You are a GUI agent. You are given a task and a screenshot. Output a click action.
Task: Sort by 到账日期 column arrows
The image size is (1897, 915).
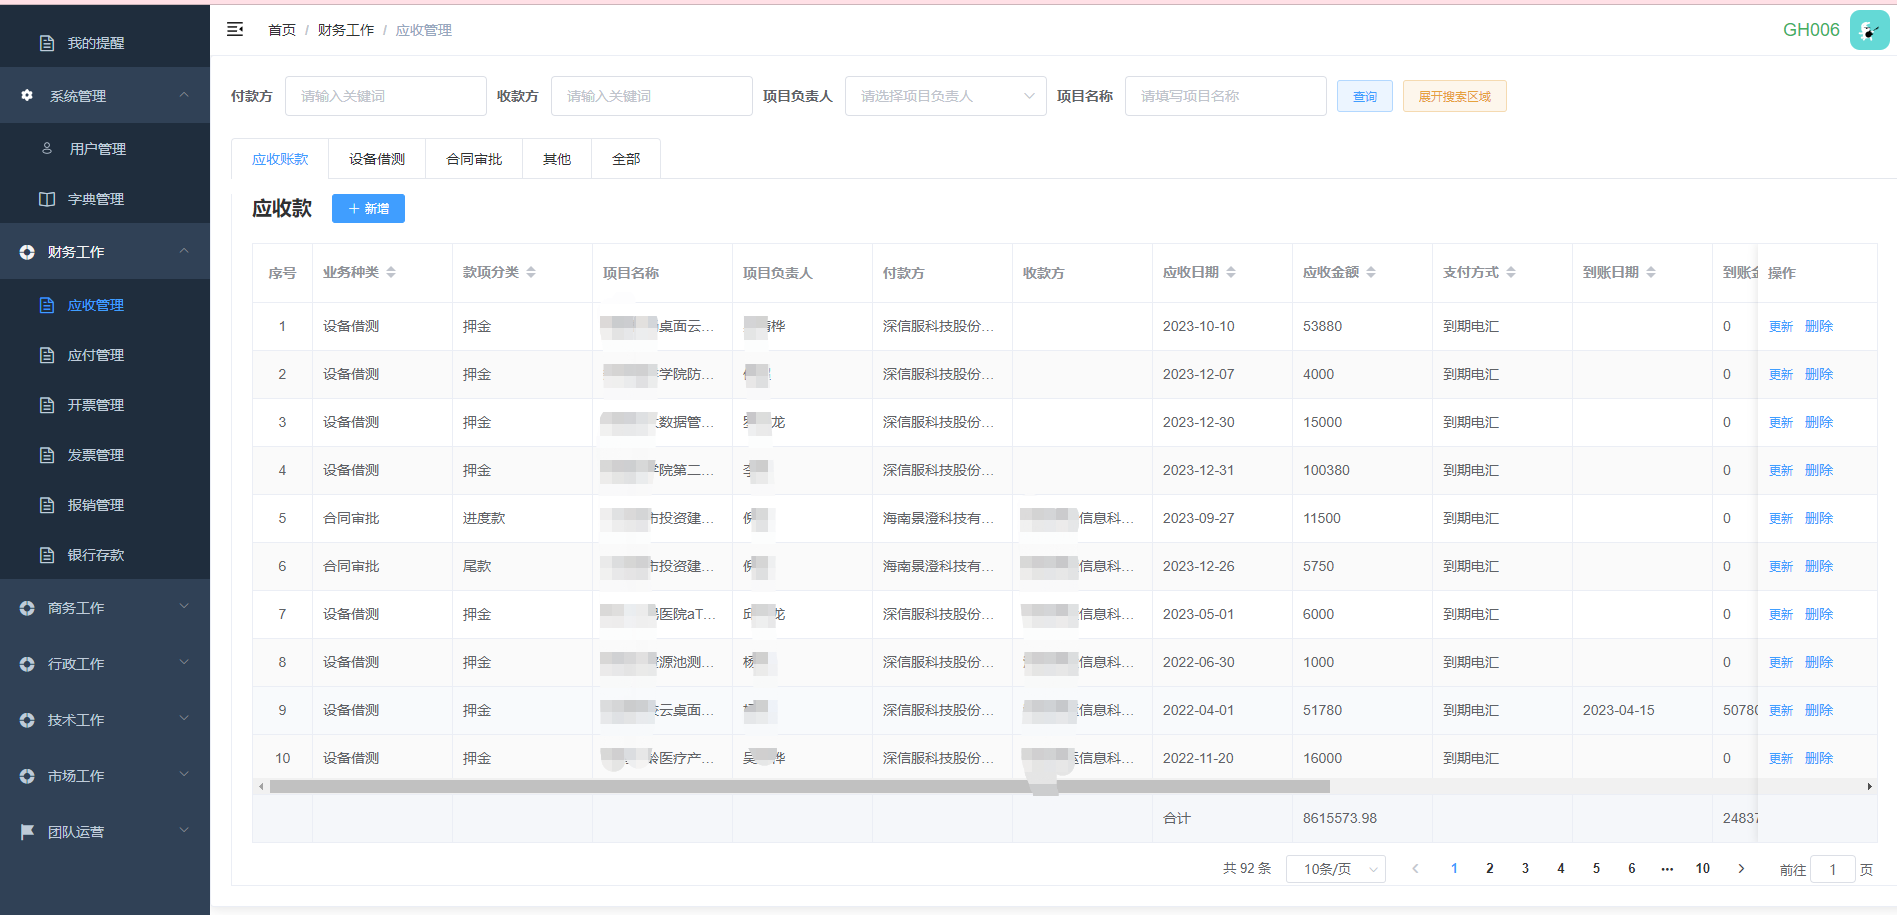[1651, 272]
